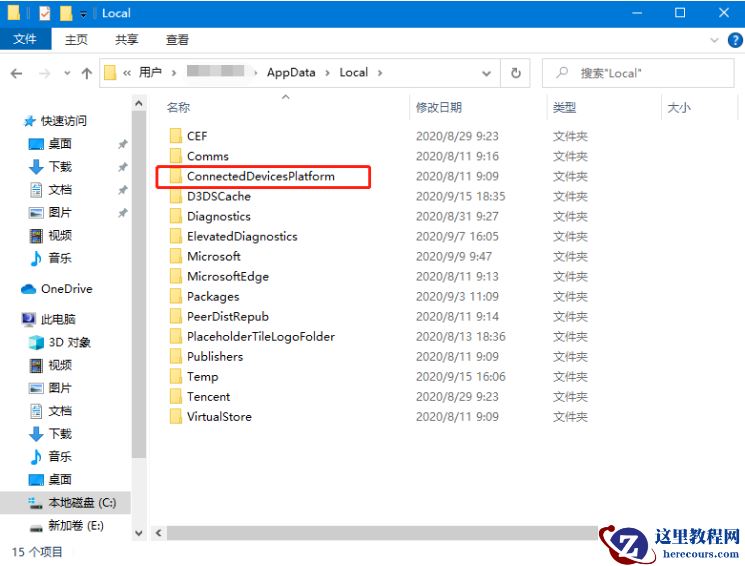Select the Comms folder icon
Screen dimensions: 745x566
[x=176, y=156]
